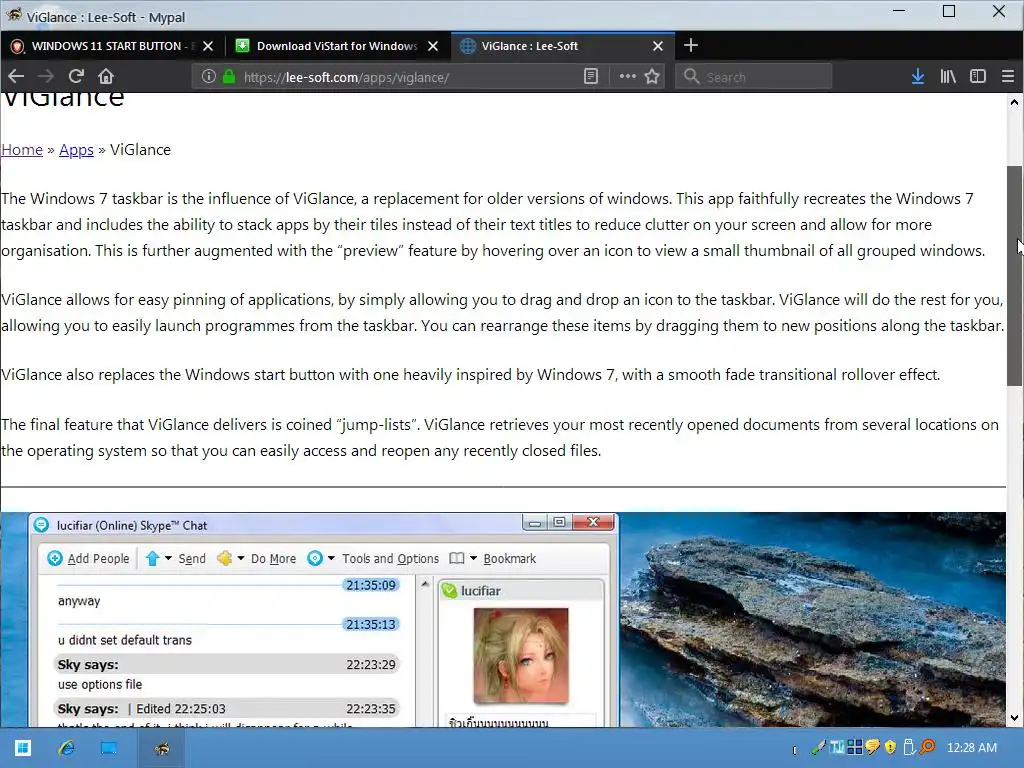The image size is (1024, 768).
Task: Close the WINDOWS 11 START BUTTON tab
Action: 208,46
